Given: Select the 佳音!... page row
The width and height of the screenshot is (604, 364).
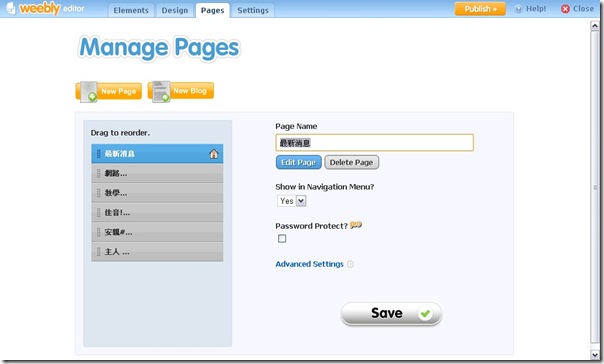Looking at the screenshot, I should click(x=157, y=213).
